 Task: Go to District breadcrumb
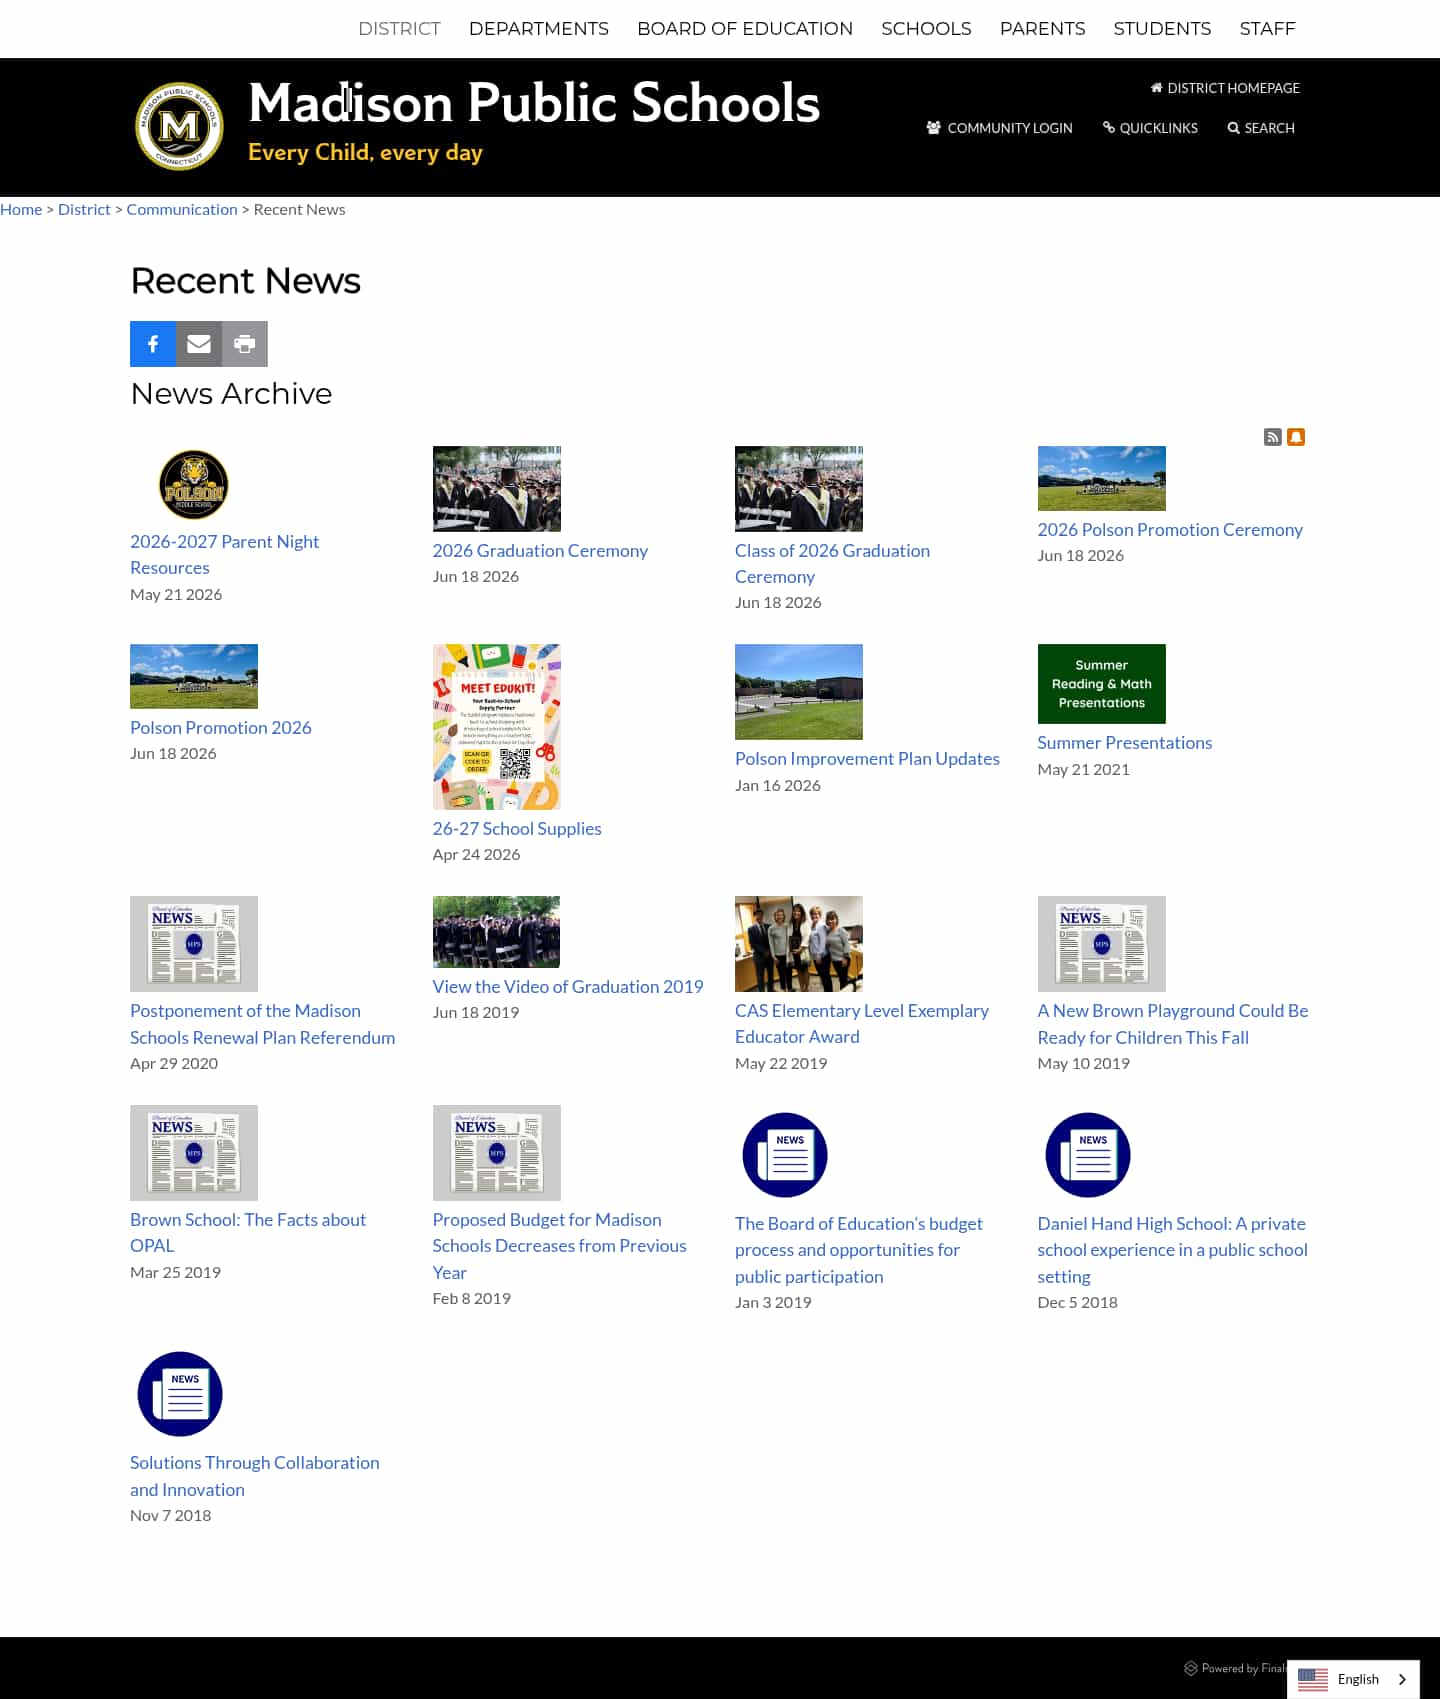(x=84, y=209)
